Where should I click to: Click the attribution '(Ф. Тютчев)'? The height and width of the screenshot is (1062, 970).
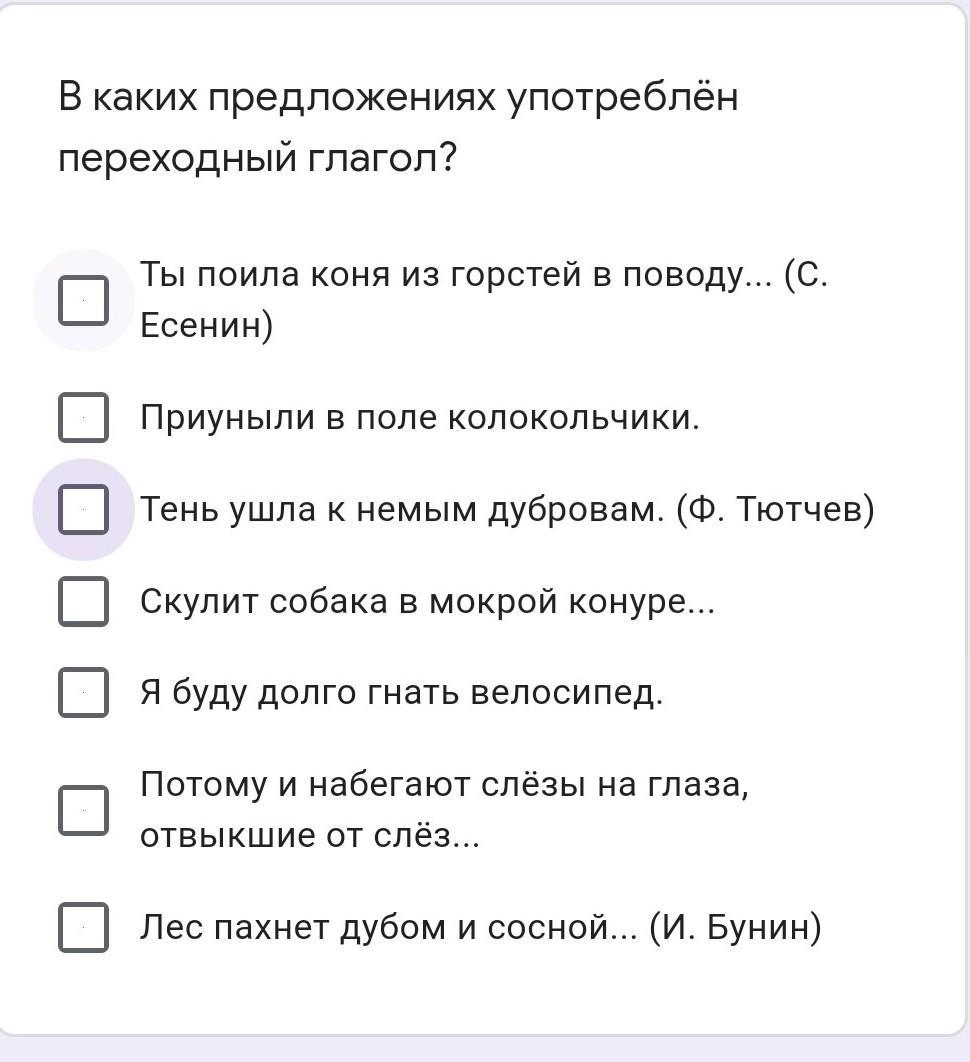click(x=776, y=509)
